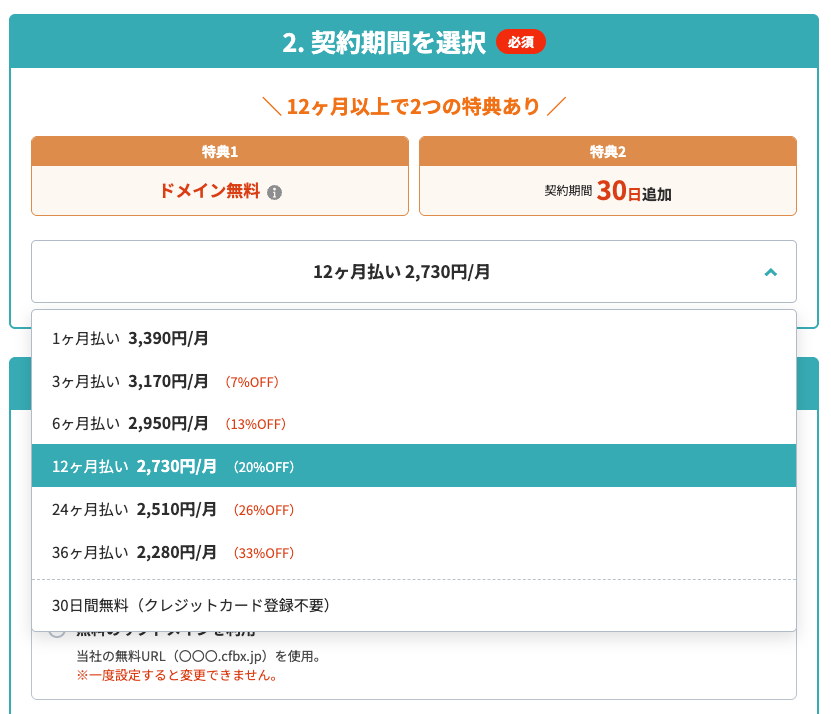Click the (26%OFF) discount label
Viewport: 831px width, 714px height.
point(263,510)
